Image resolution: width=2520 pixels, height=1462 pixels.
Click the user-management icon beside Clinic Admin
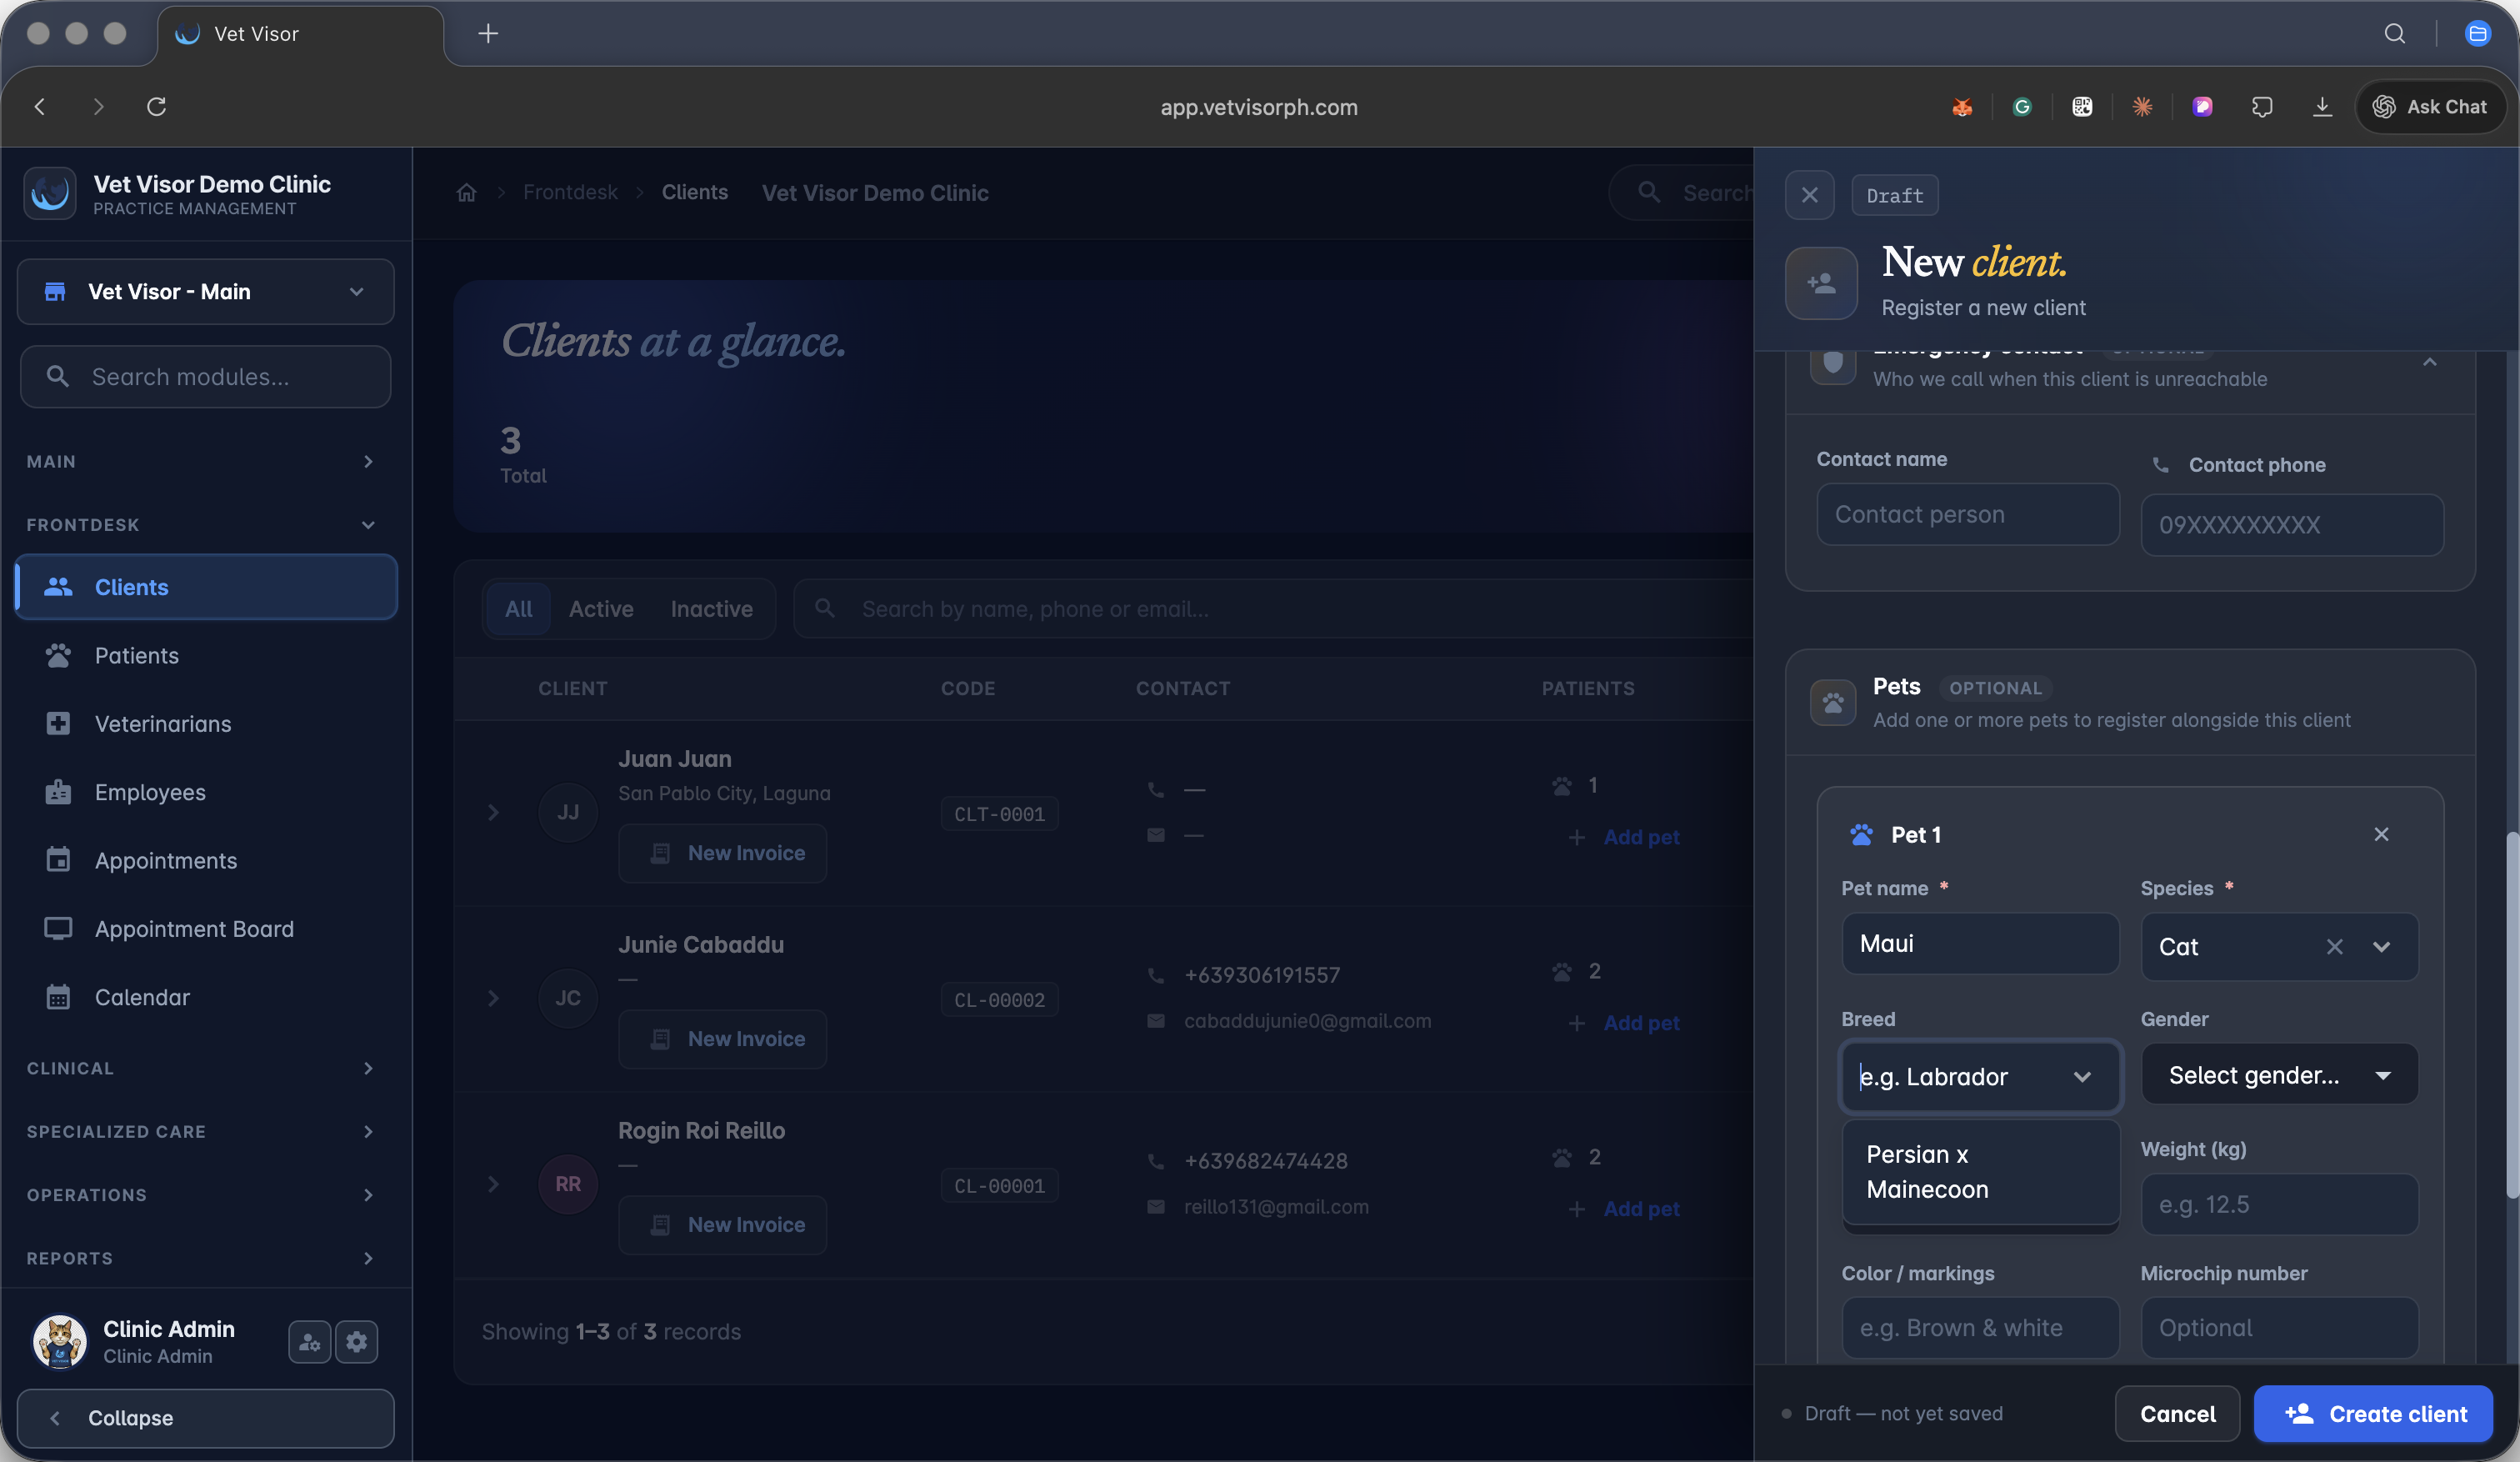click(x=310, y=1342)
